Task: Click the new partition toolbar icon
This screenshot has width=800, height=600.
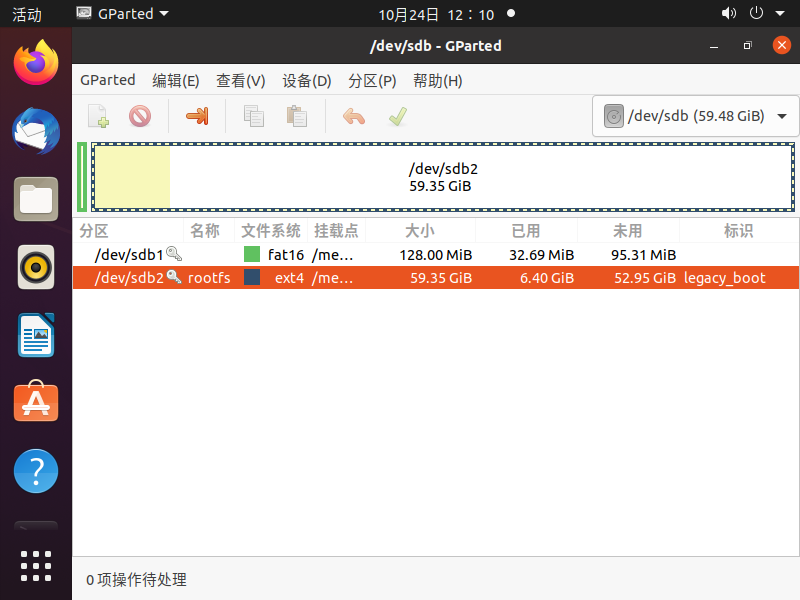Action: point(98,116)
